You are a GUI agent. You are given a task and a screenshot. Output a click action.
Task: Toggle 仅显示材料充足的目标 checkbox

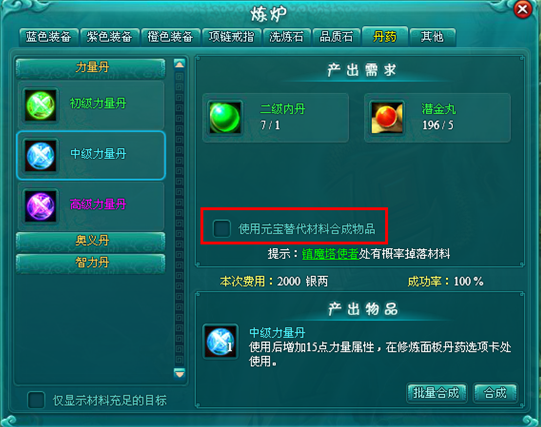point(36,400)
